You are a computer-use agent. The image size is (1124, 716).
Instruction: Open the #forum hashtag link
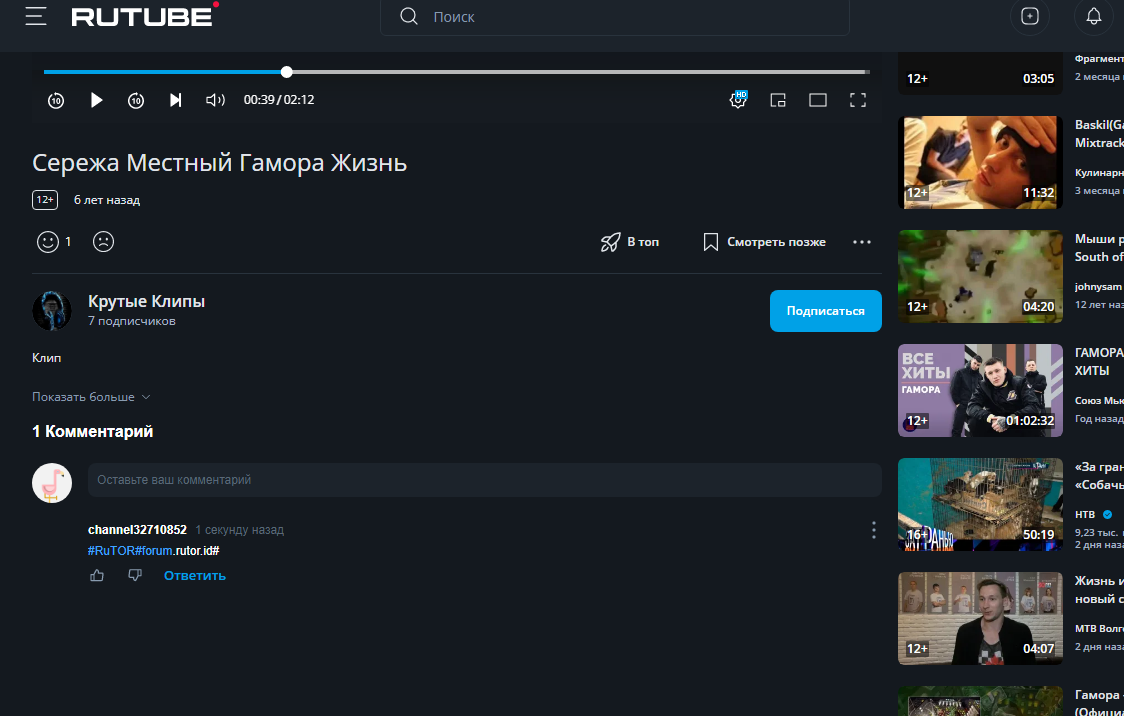point(154,551)
